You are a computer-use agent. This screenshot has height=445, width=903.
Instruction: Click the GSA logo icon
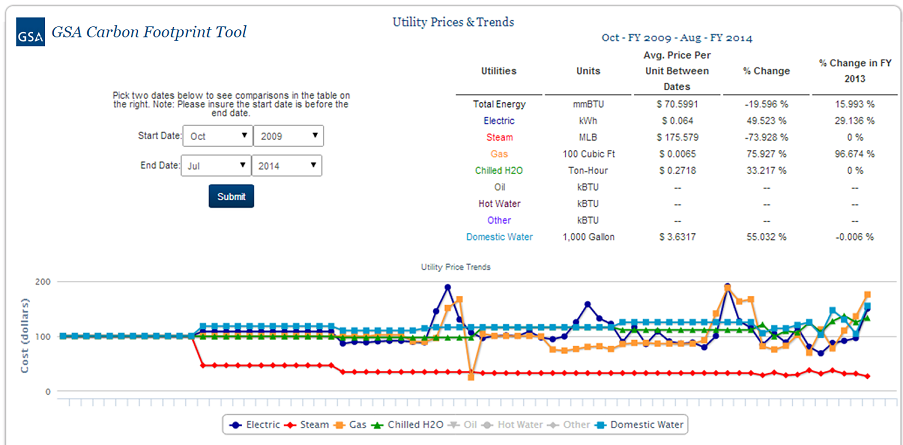(31, 33)
